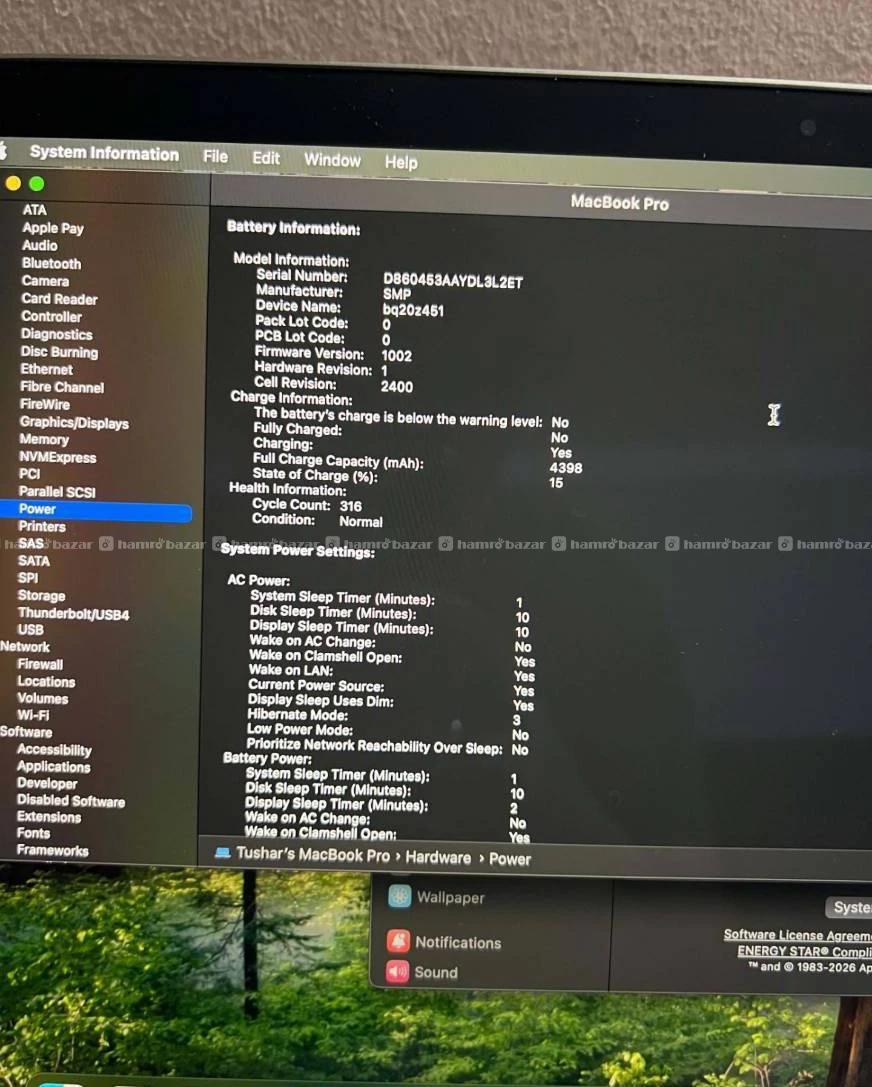Select Accessibility under Software
Screen dimensions: 872x1087
(54, 749)
